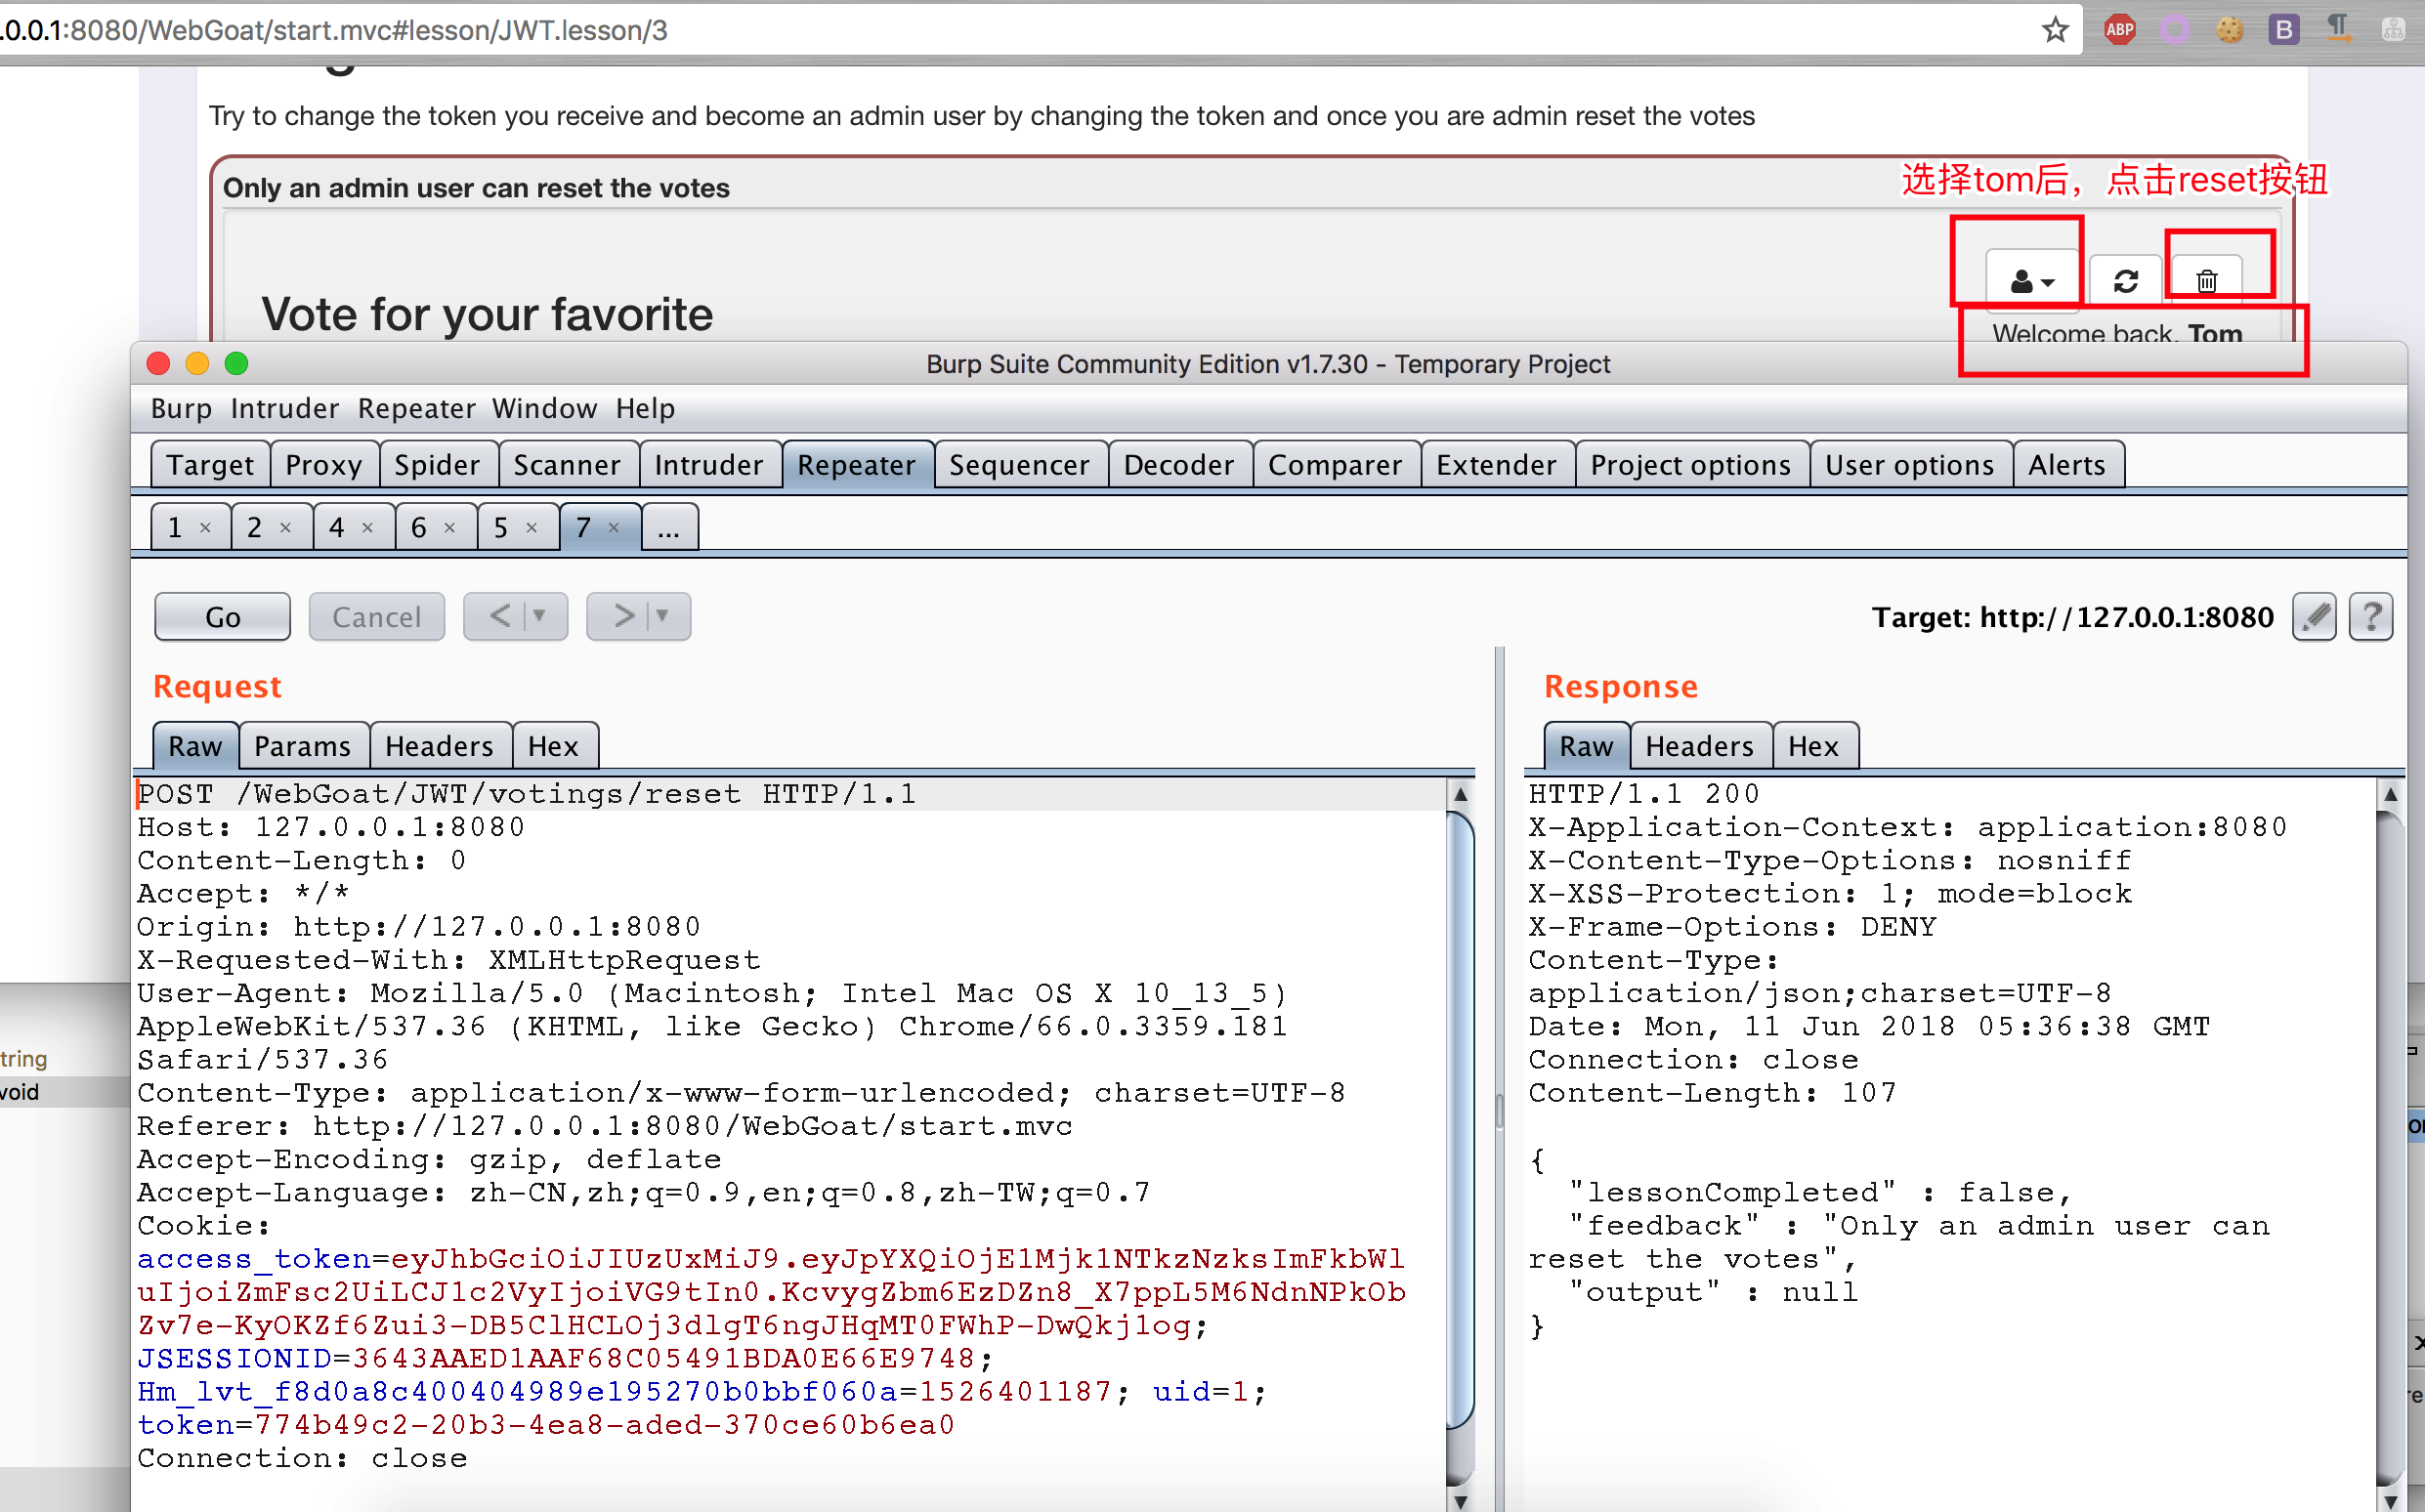Viewport: 2425px width, 1512px height.
Task: Select the Request Headers tab
Action: point(439,746)
